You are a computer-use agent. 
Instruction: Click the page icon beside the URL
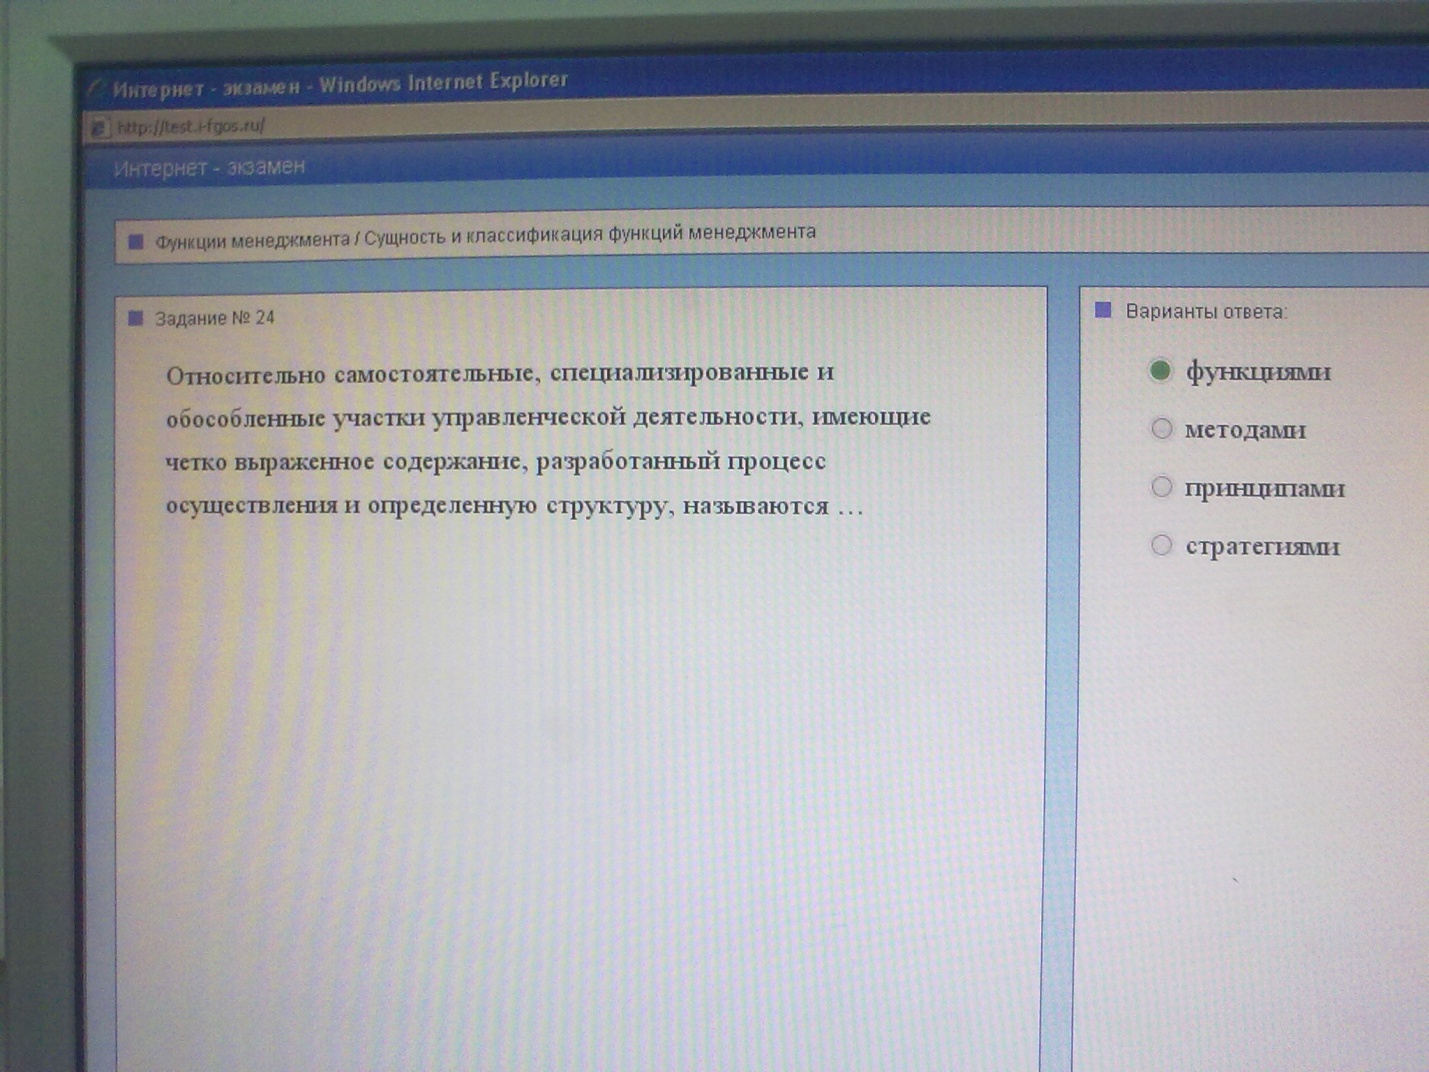point(98,127)
